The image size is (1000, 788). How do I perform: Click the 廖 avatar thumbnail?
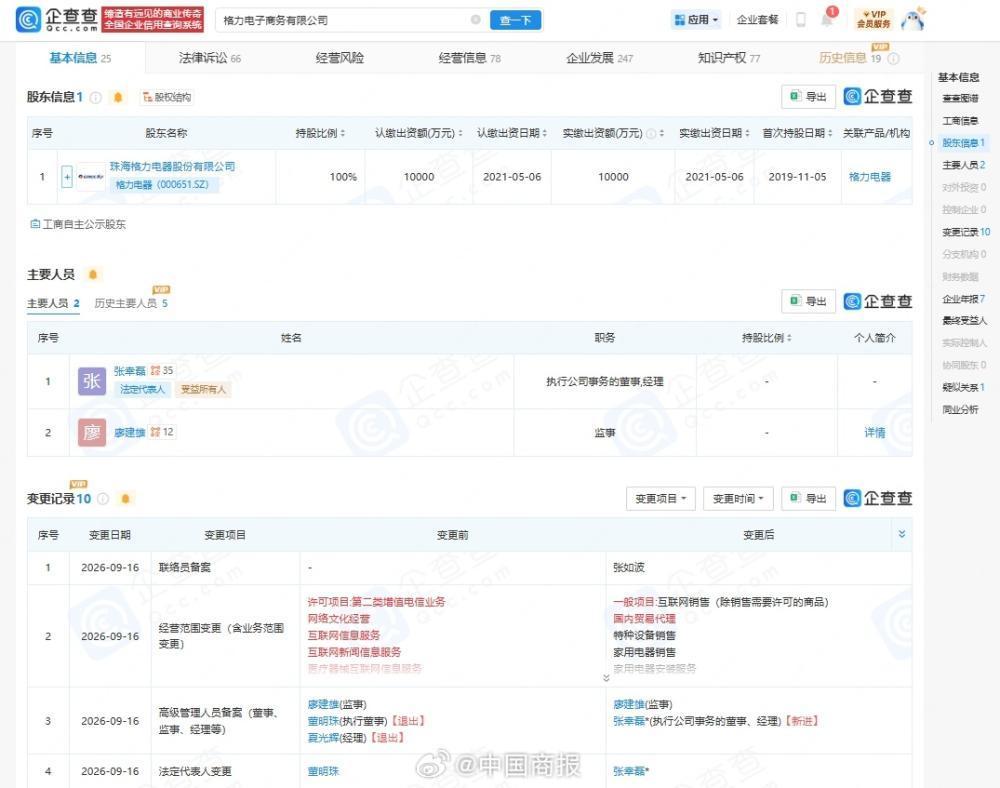[x=92, y=432]
